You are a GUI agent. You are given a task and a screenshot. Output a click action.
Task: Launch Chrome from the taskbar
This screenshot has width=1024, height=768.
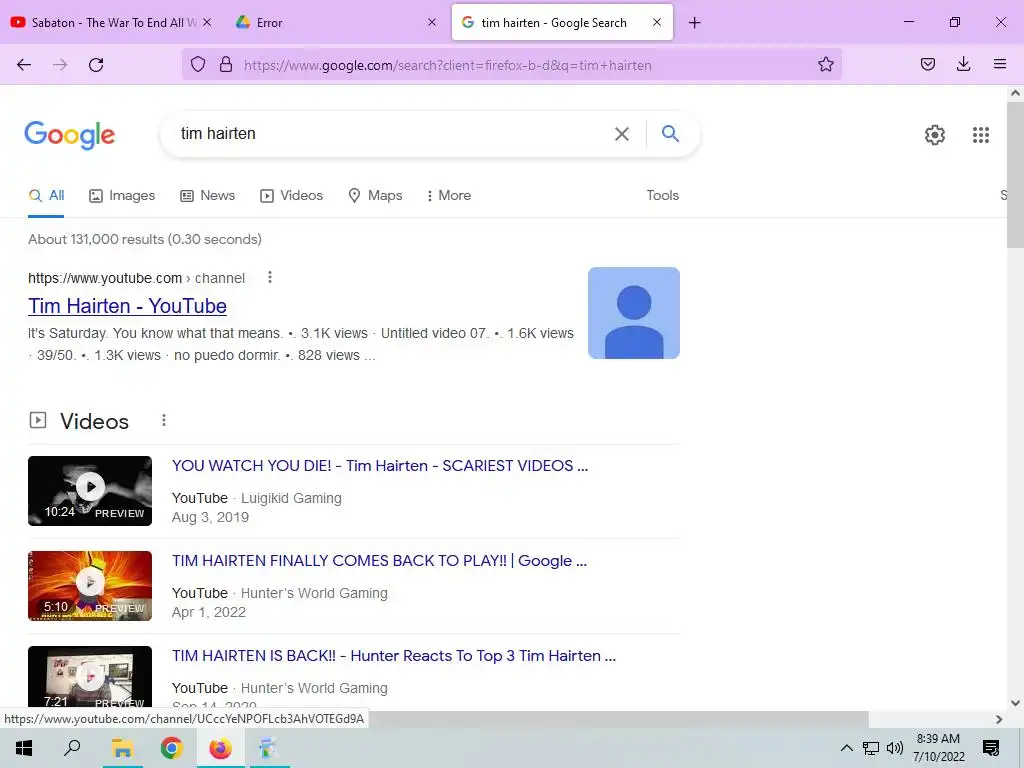coord(171,748)
